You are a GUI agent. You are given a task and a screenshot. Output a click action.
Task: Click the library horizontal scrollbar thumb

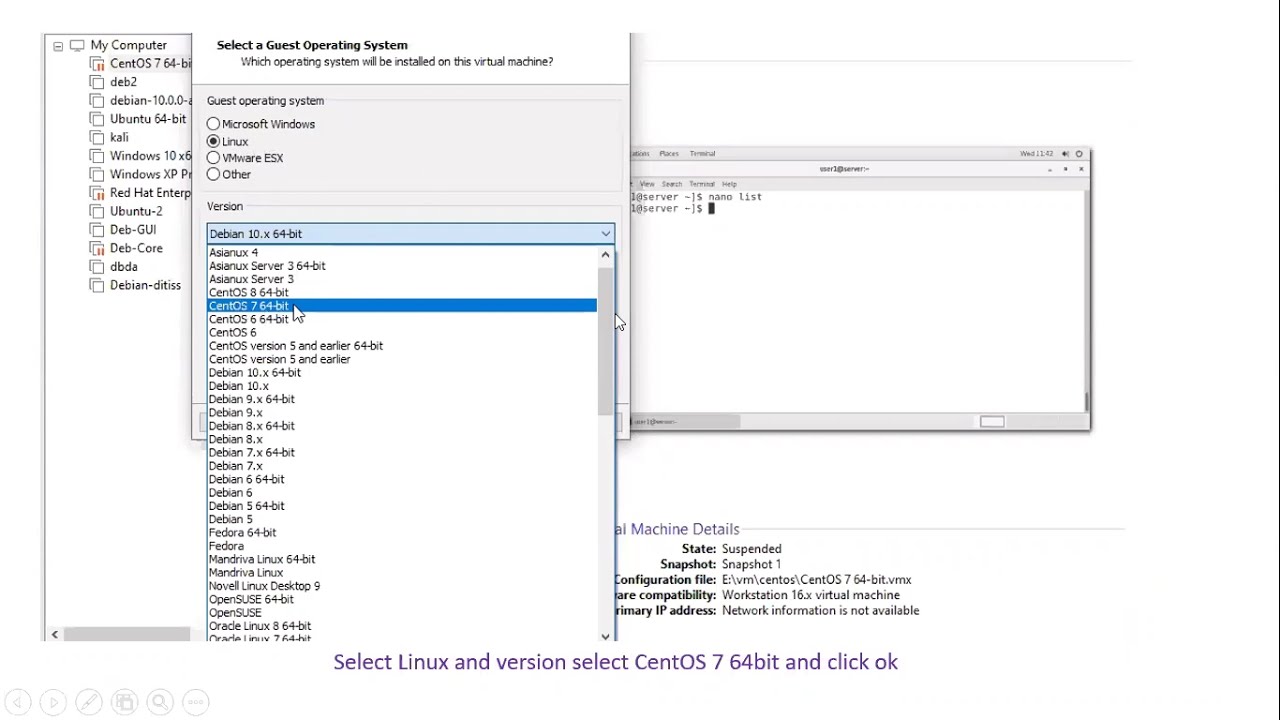click(127, 634)
